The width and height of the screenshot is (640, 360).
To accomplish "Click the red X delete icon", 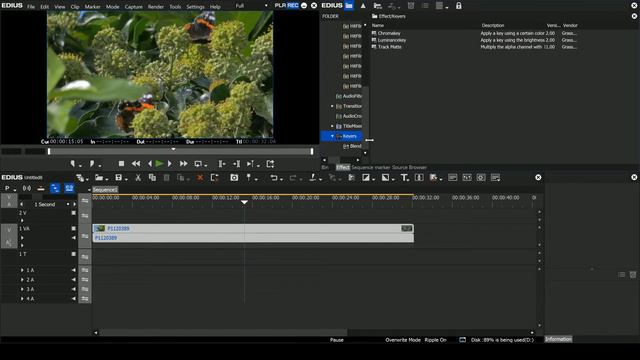I will tap(200, 178).
